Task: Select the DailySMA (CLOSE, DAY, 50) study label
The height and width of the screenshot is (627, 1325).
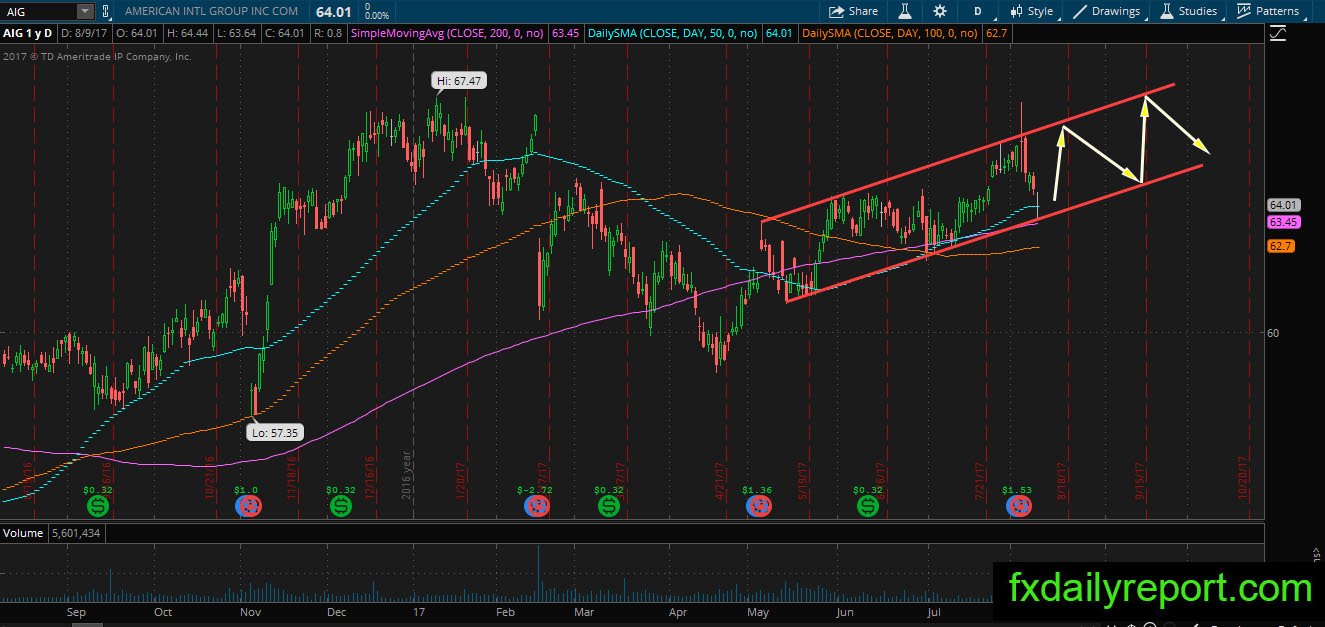Action: tap(673, 34)
